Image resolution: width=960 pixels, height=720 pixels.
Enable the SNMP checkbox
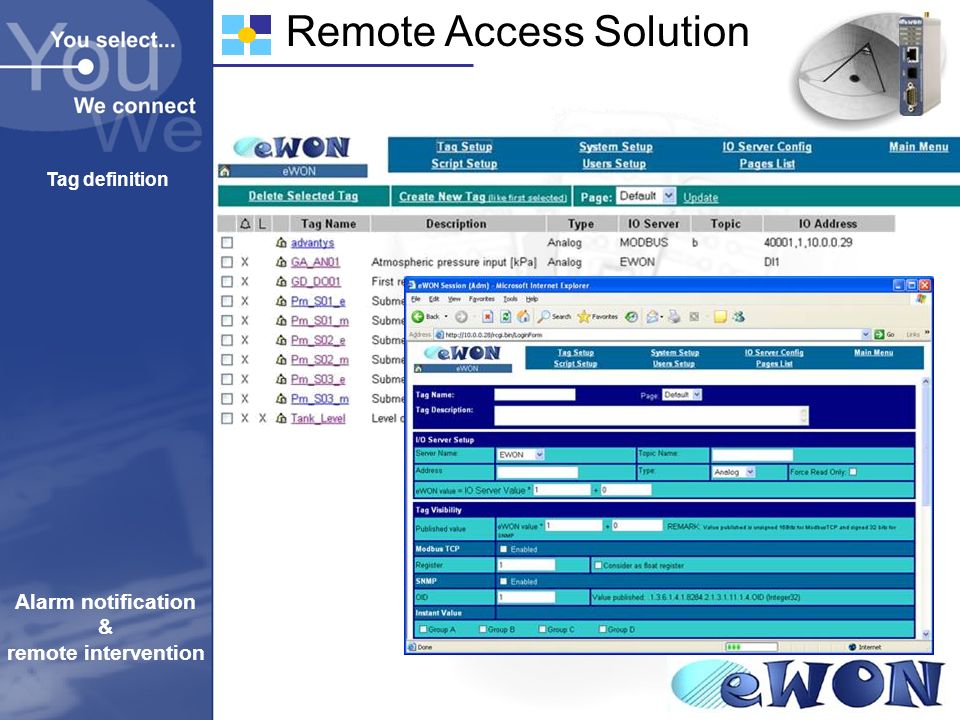503,581
